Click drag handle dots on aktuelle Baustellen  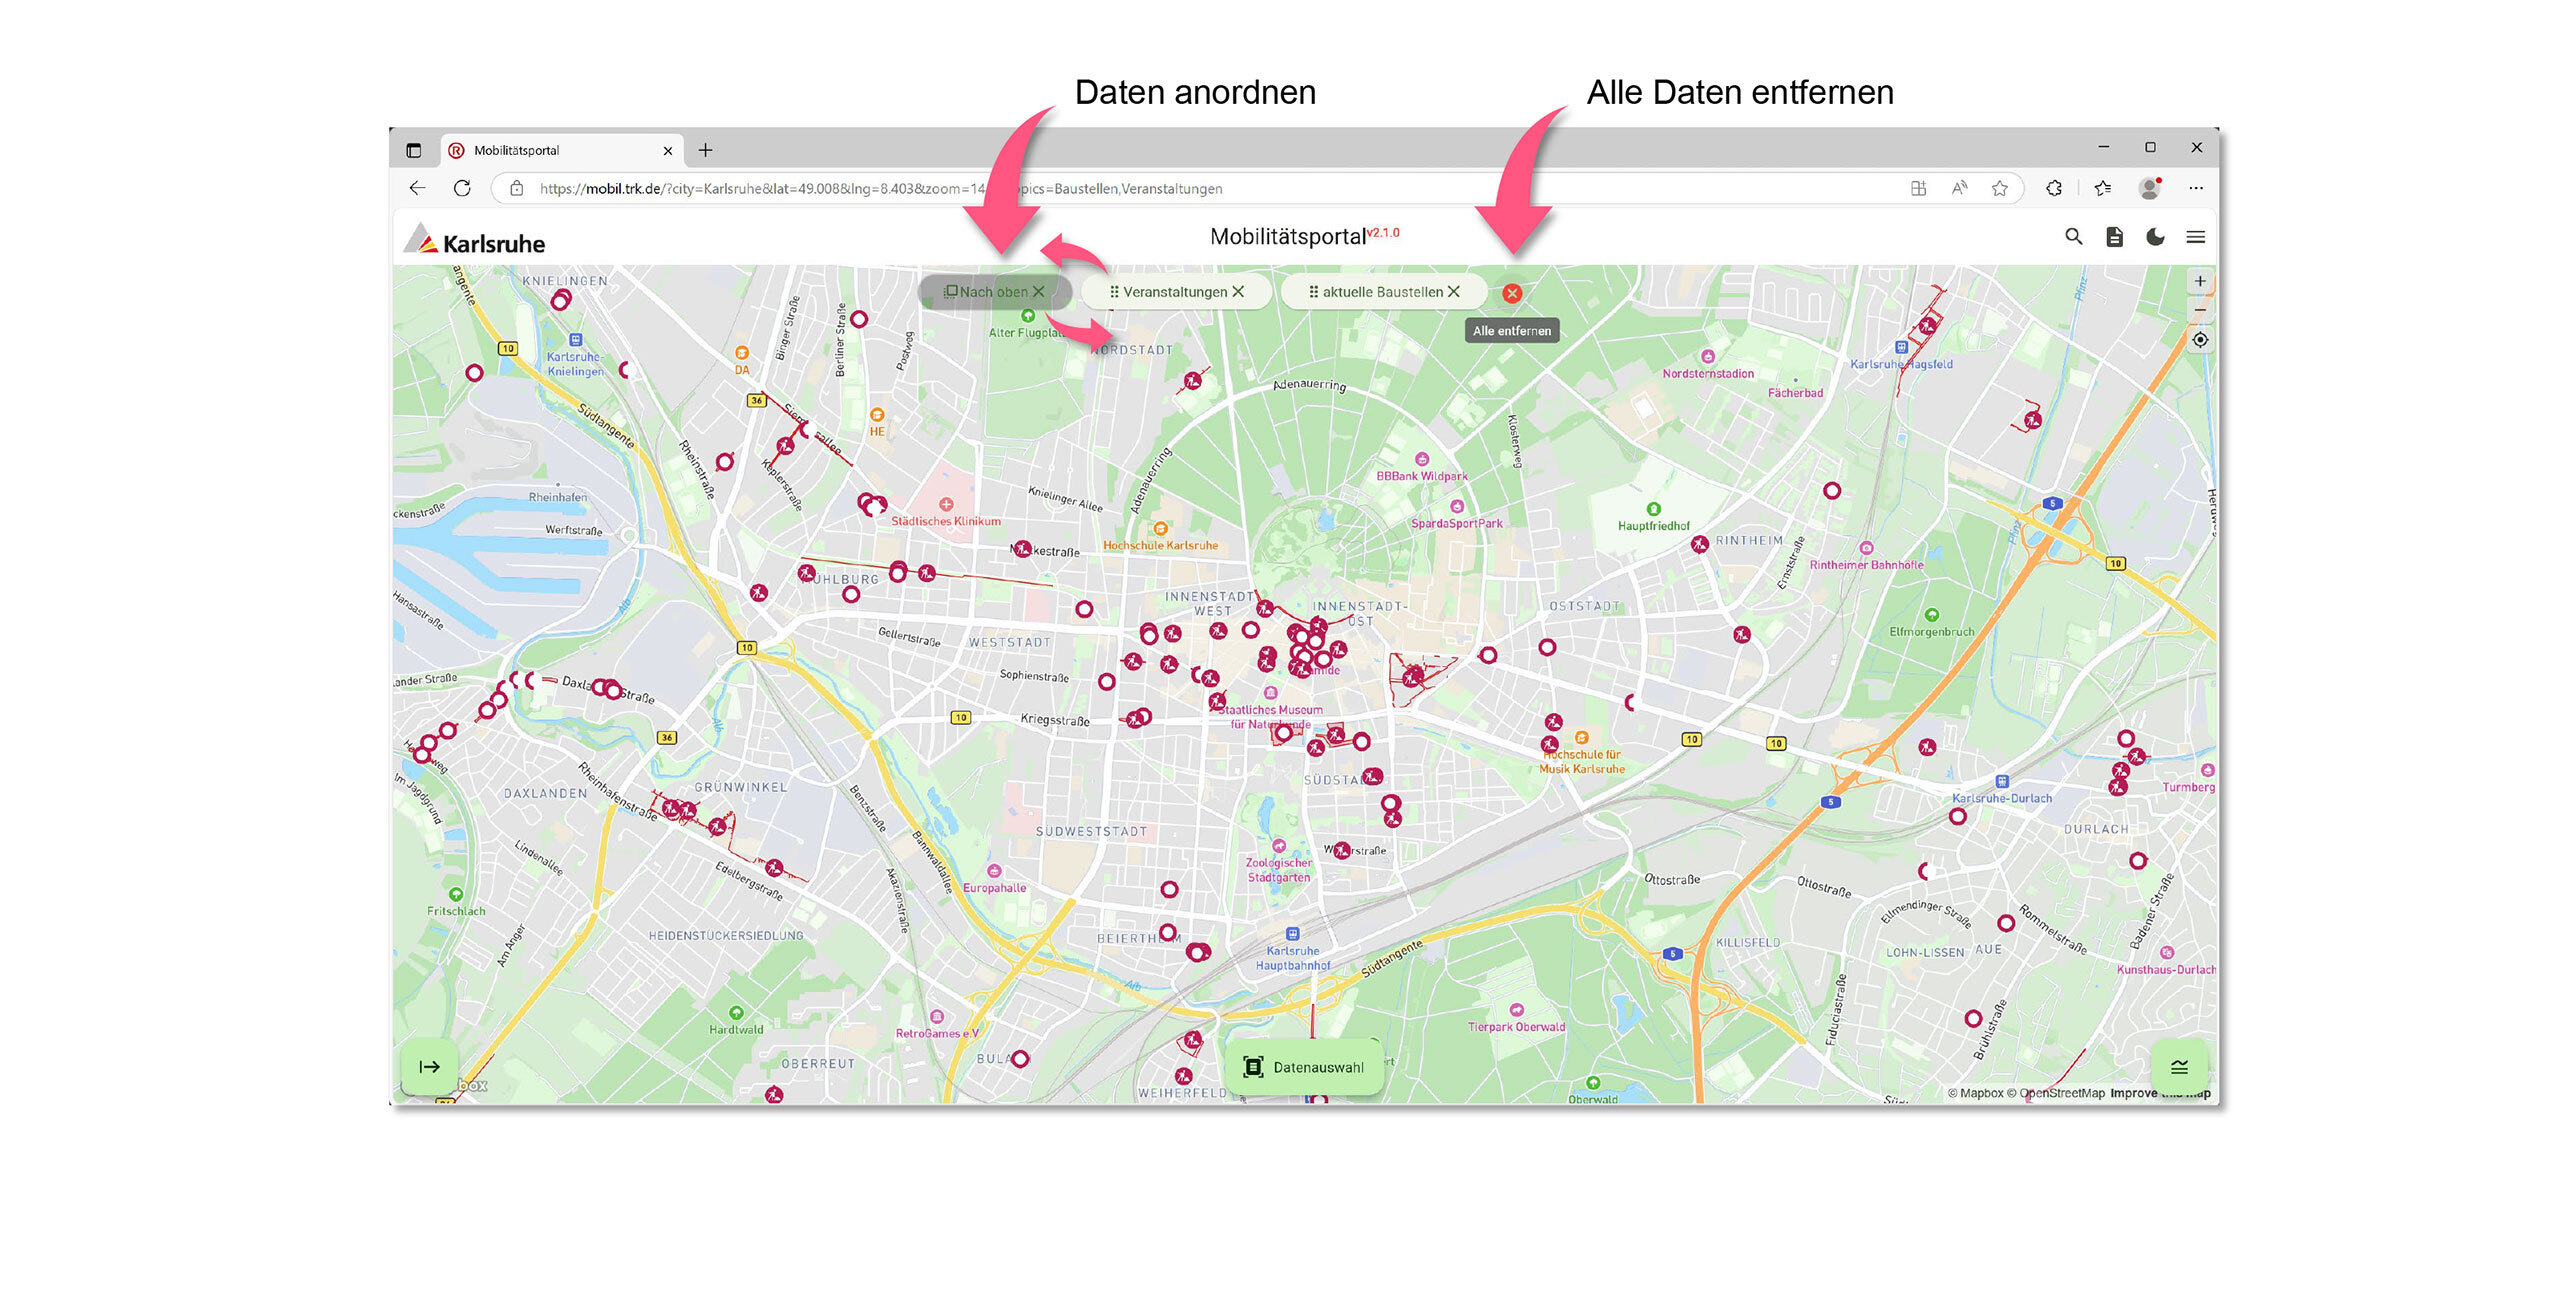[x=1313, y=292]
